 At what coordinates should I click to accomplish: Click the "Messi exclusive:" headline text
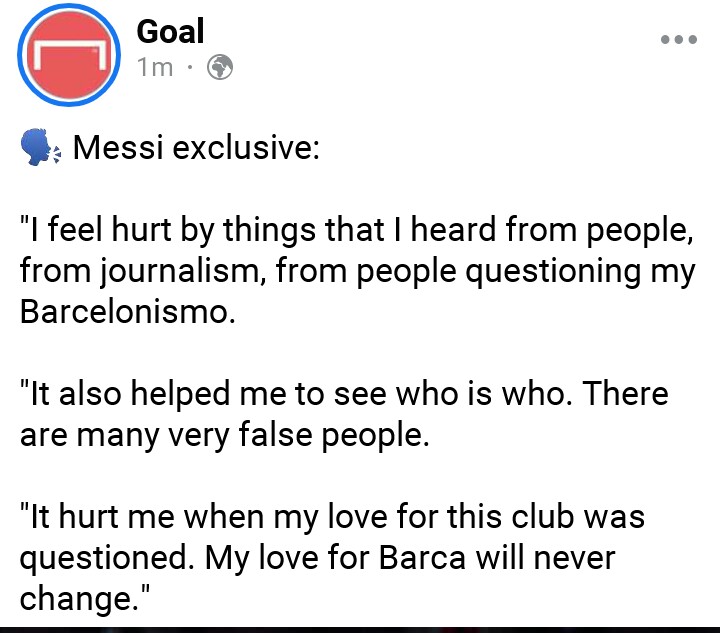[196, 150]
